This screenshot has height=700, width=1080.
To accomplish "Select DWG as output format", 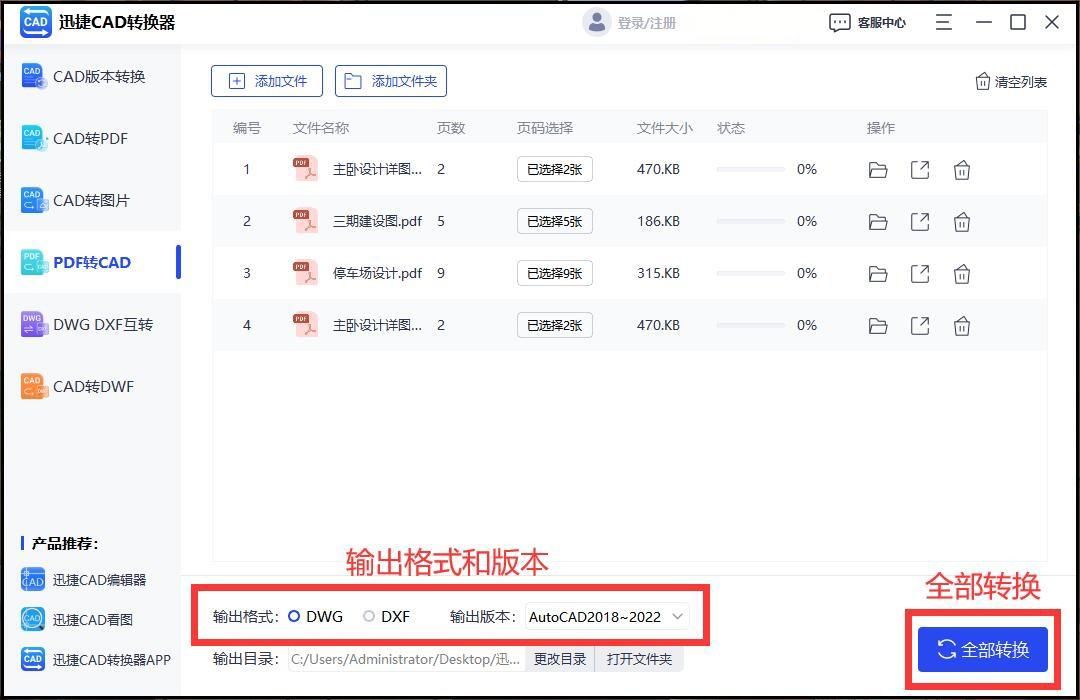I will pos(293,617).
